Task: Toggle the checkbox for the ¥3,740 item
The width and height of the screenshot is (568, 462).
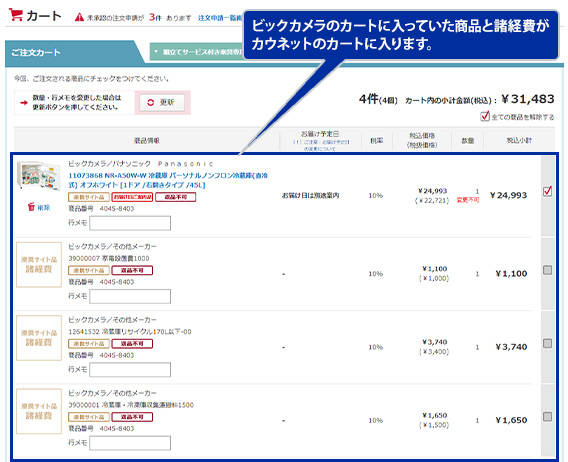Action: tap(547, 343)
